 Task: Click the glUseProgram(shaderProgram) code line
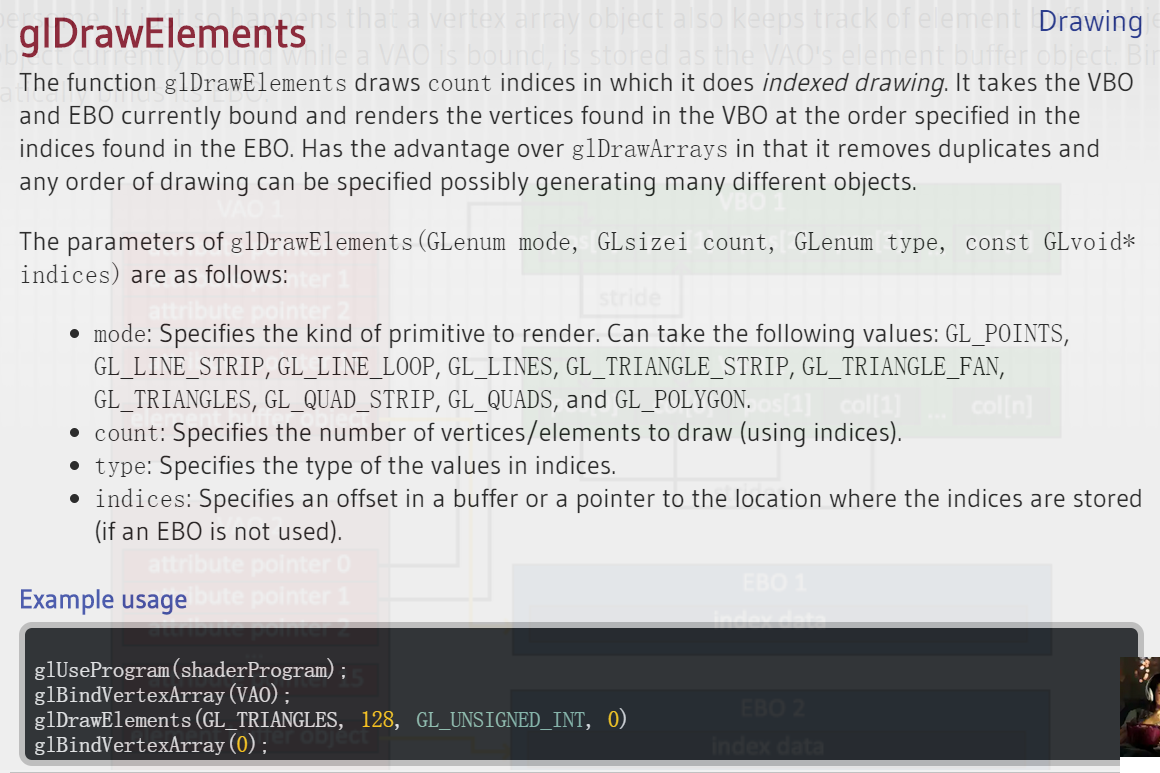point(190,670)
